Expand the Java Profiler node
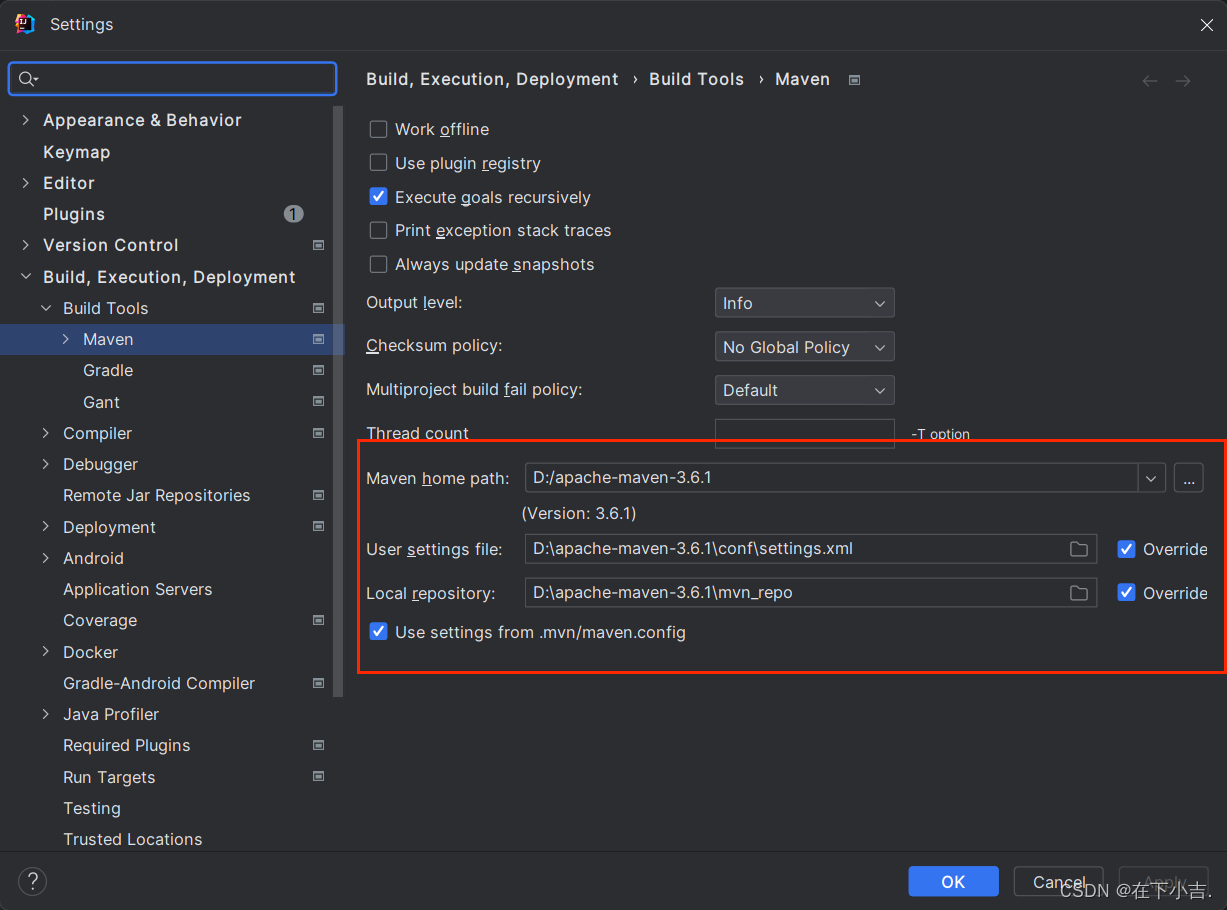Image resolution: width=1227 pixels, height=910 pixels. (x=46, y=714)
